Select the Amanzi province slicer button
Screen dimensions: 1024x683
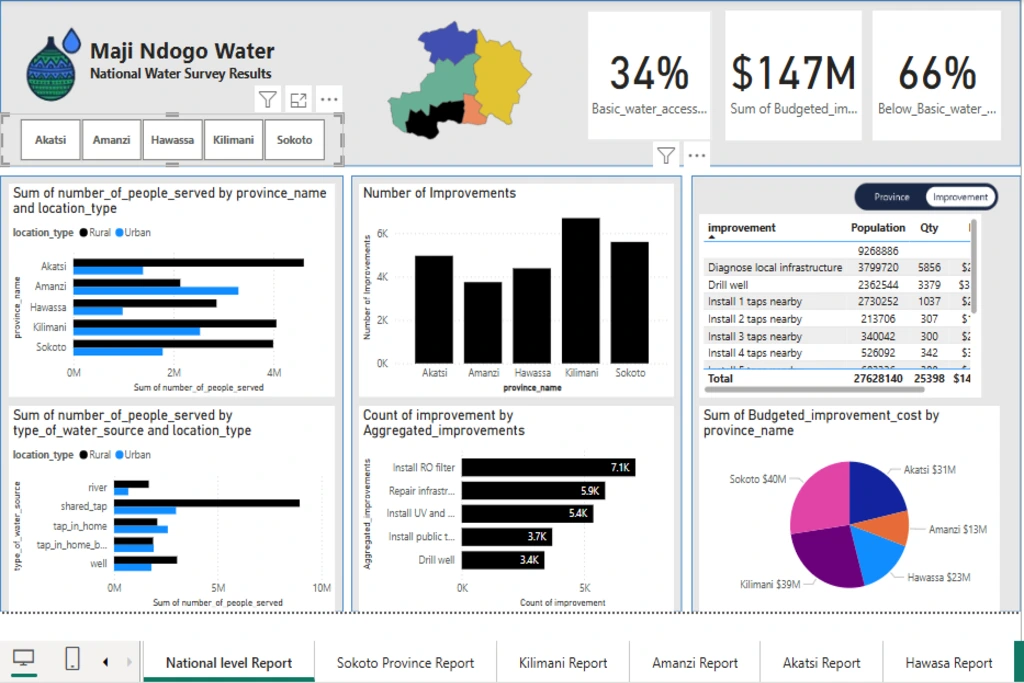pyautogui.click(x=111, y=140)
